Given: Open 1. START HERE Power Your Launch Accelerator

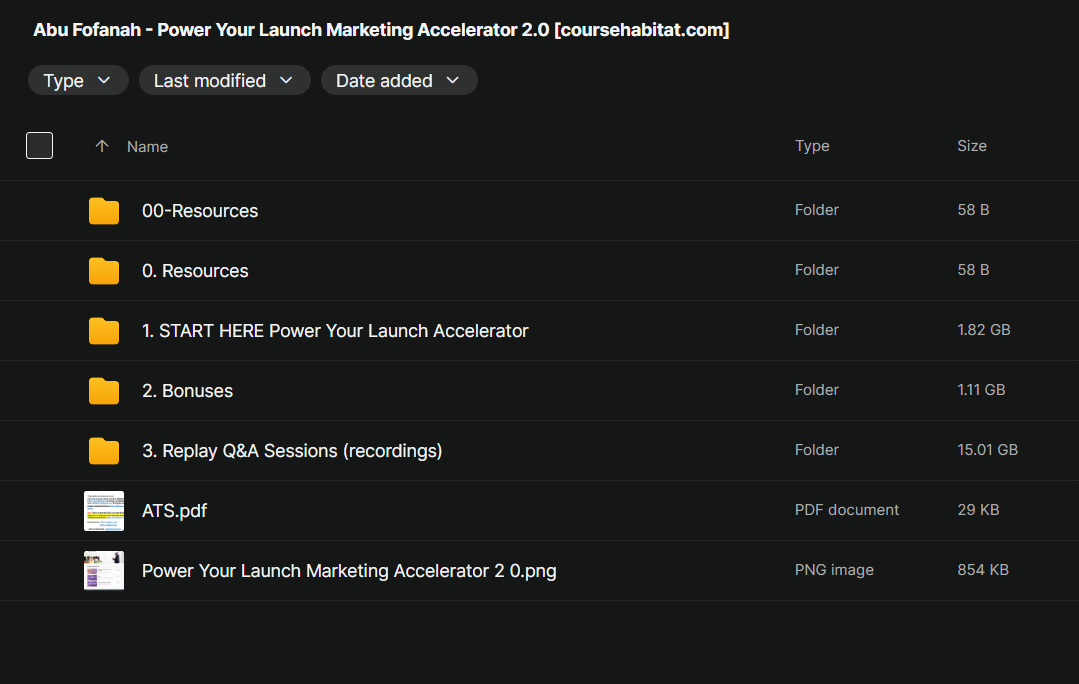Looking at the screenshot, I should pyautogui.click(x=335, y=331).
